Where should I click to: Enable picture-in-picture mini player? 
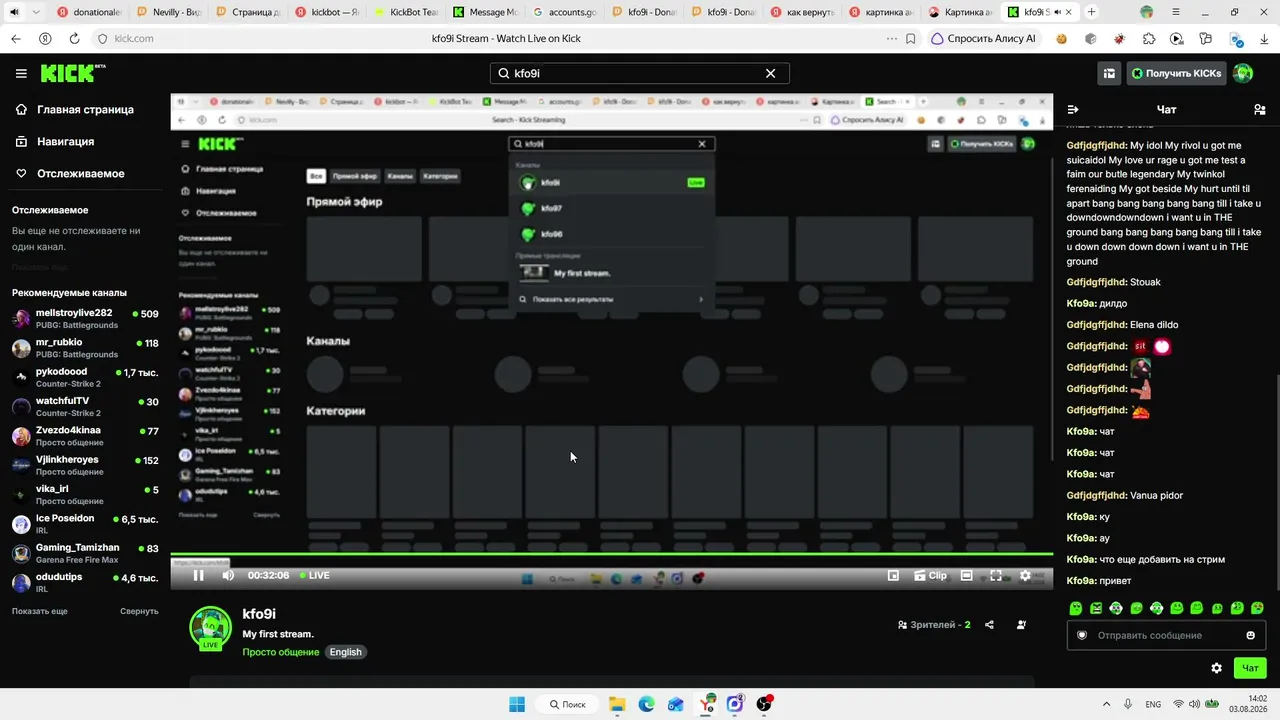(x=893, y=575)
